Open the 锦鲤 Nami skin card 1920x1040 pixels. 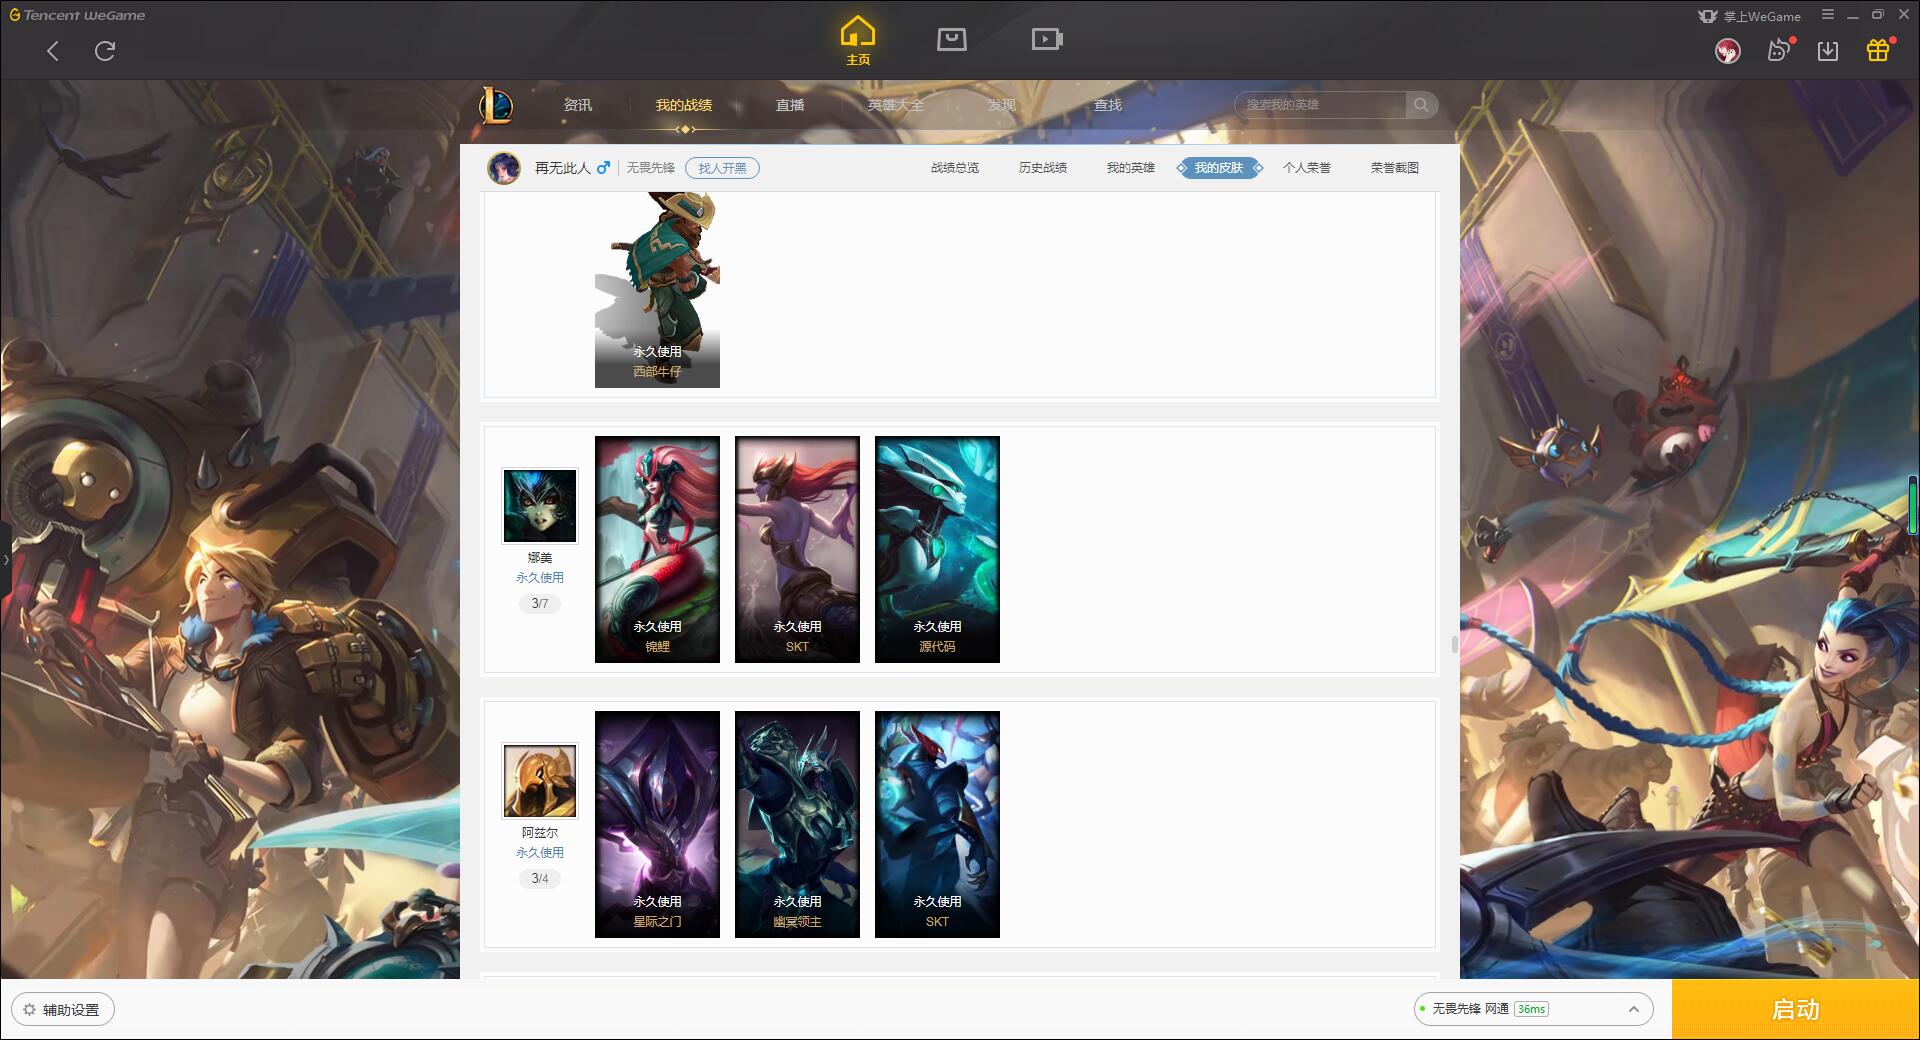tap(657, 549)
